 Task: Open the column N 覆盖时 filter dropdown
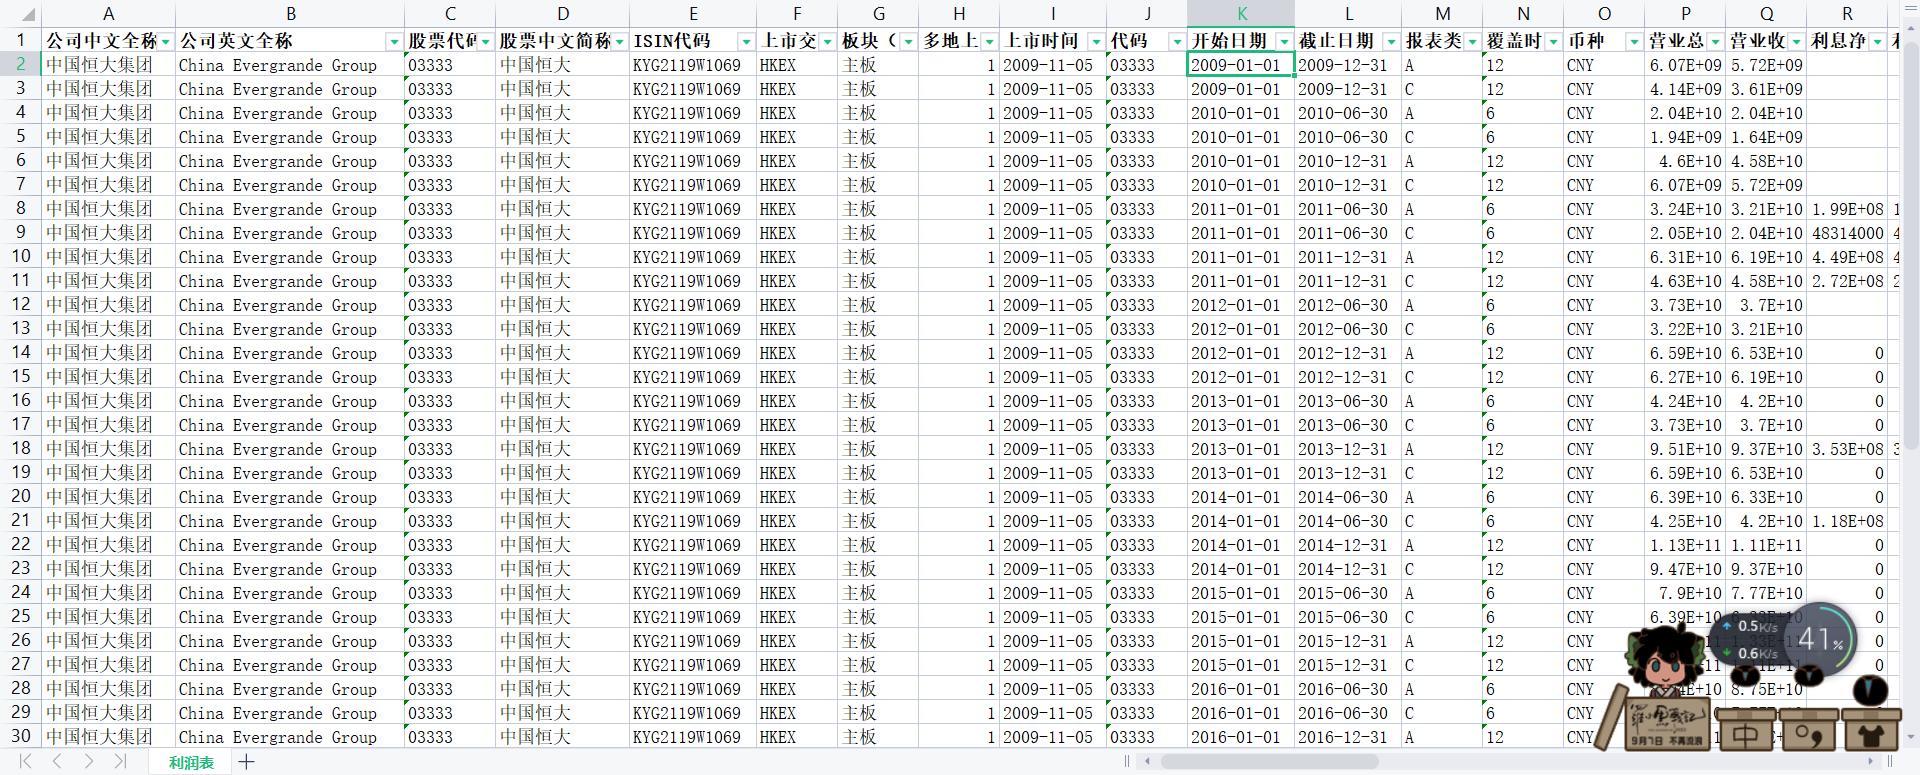(x=1553, y=41)
